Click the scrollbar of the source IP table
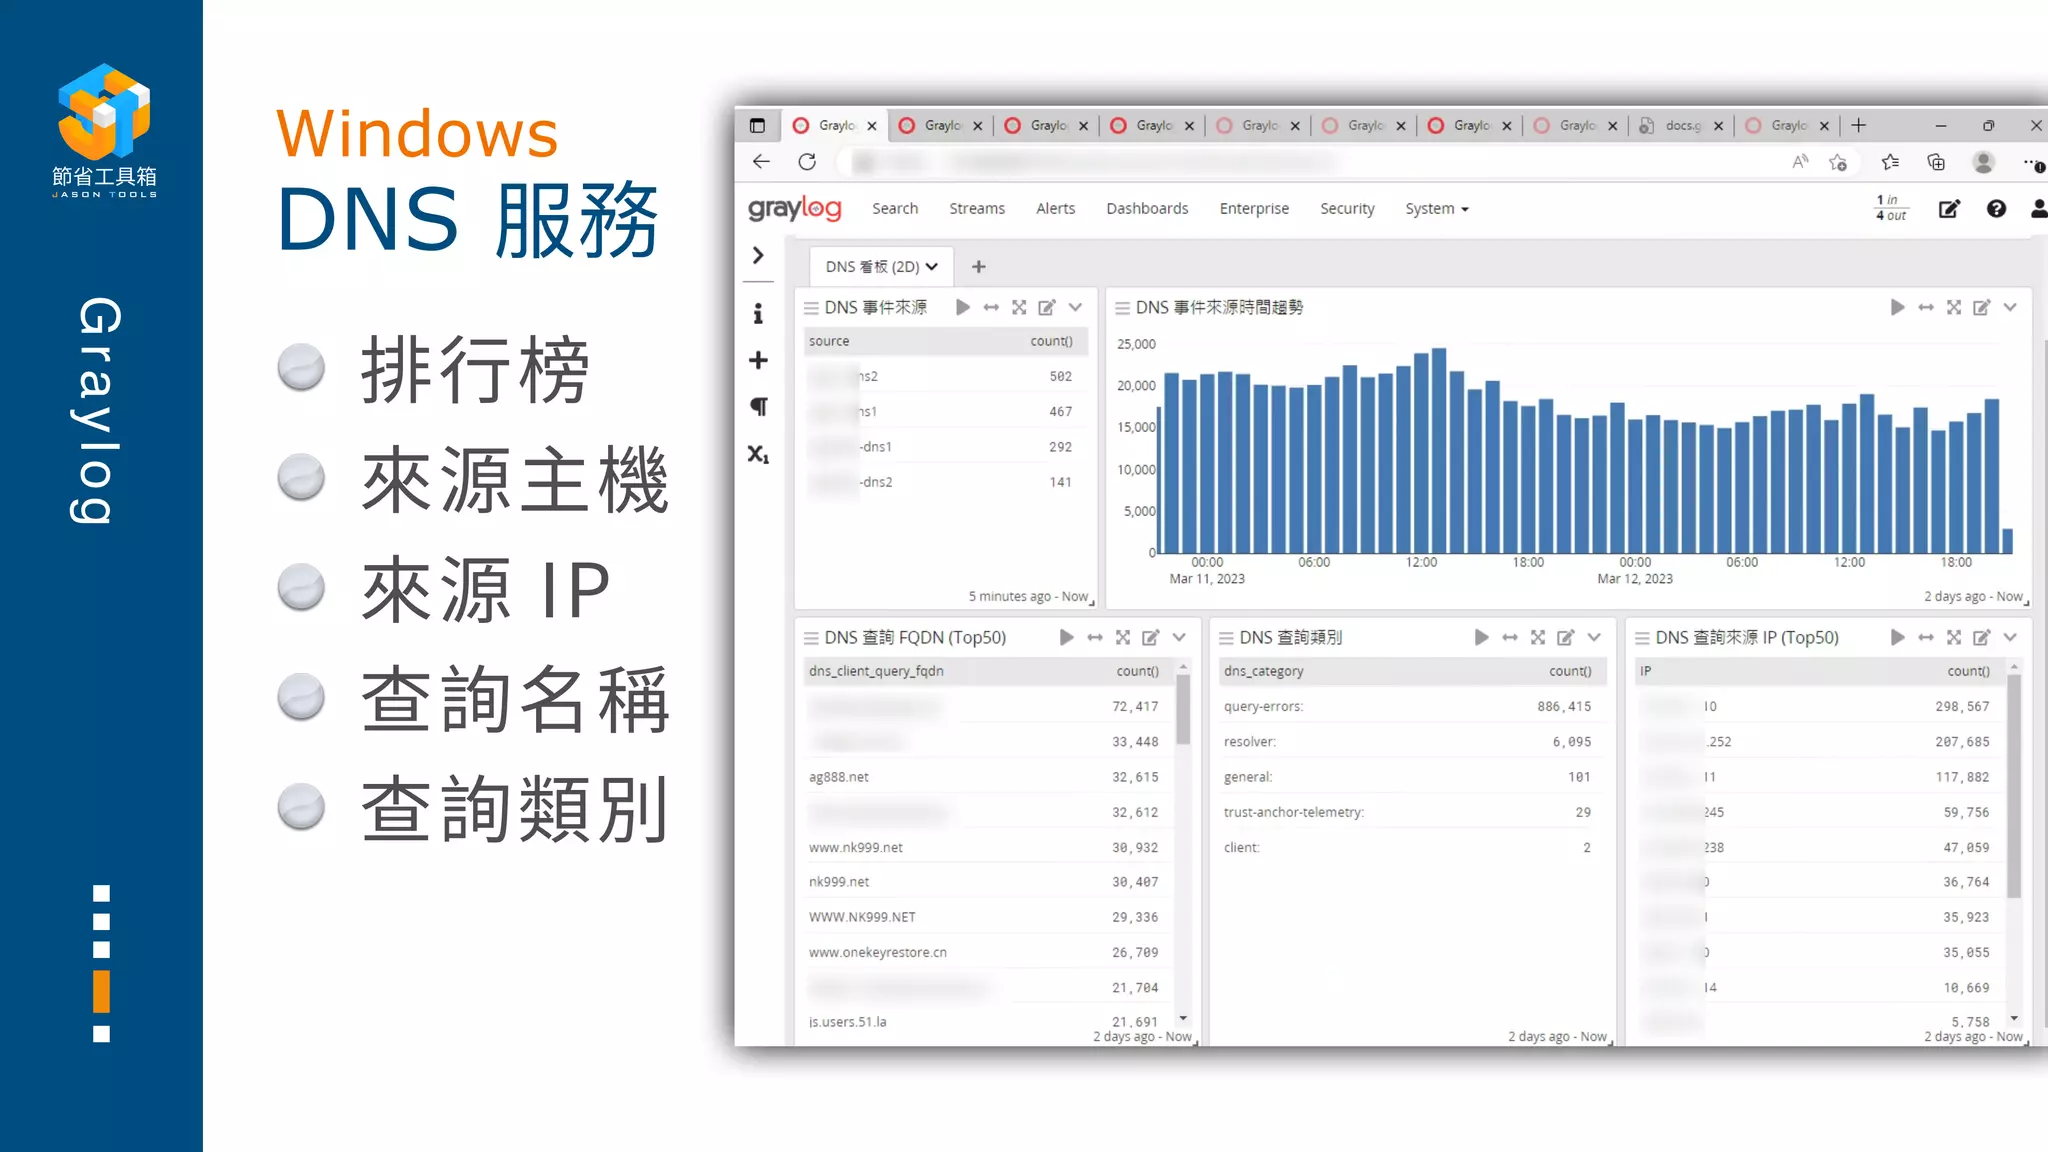The height and width of the screenshot is (1152, 2048). (2014, 785)
